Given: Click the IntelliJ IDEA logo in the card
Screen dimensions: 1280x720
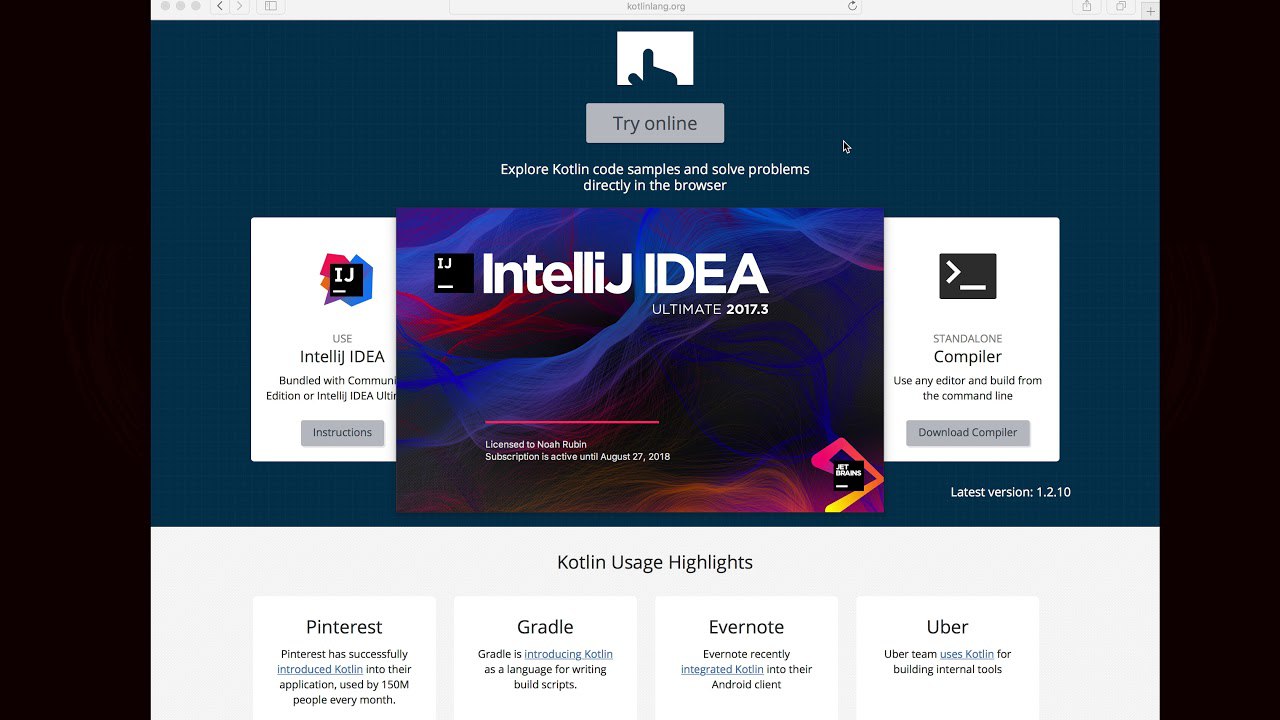Looking at the screenshot, I should click(346, 279).
